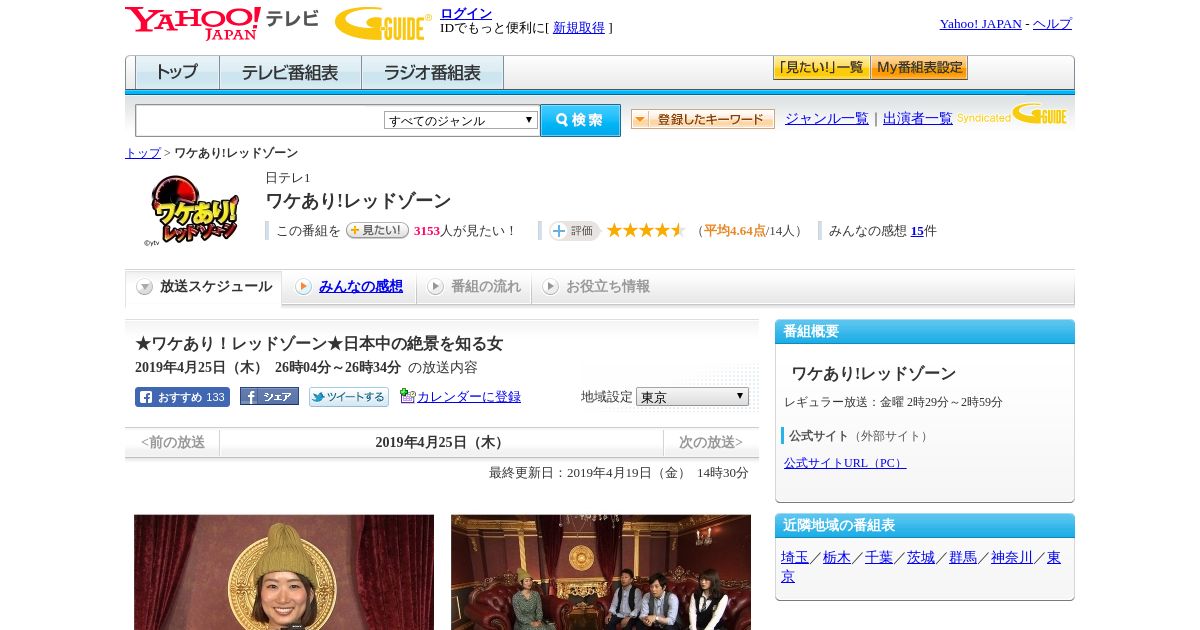Select 栃木 in nearby regions
This screenshot has height=630, width=1200.
coord(837,558)
